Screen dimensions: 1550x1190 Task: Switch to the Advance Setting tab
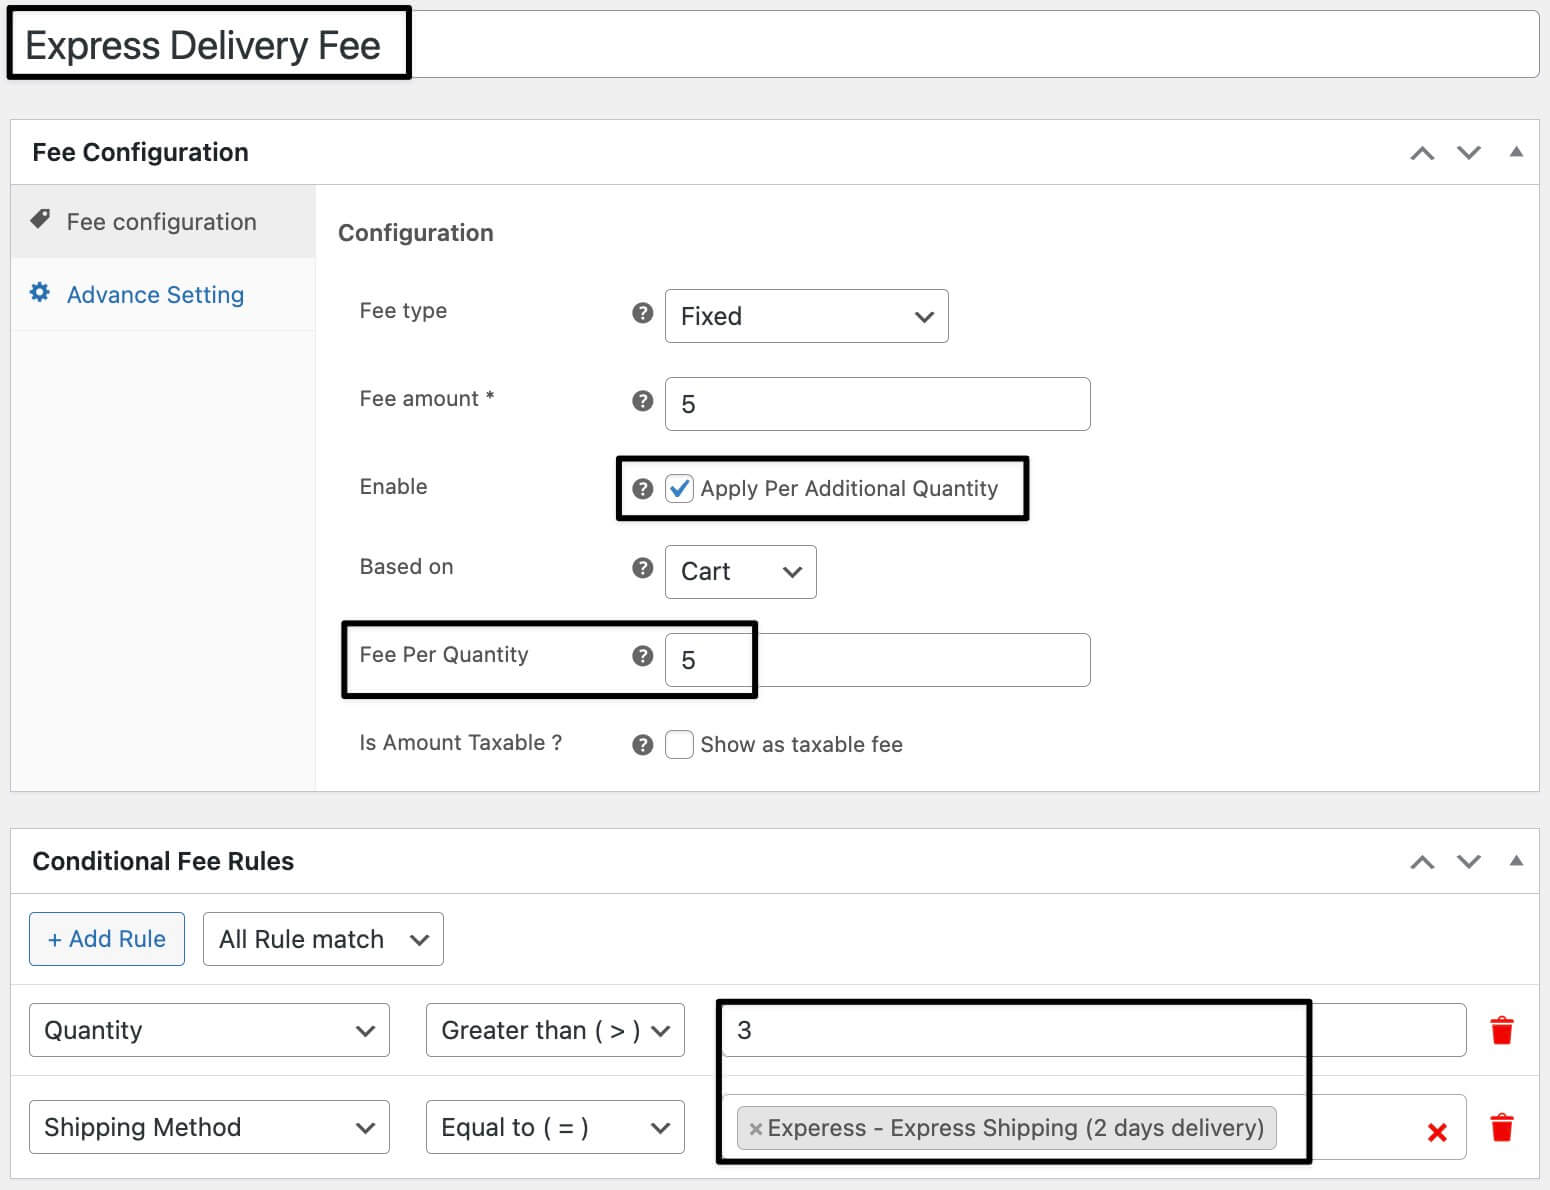(155, 294)
